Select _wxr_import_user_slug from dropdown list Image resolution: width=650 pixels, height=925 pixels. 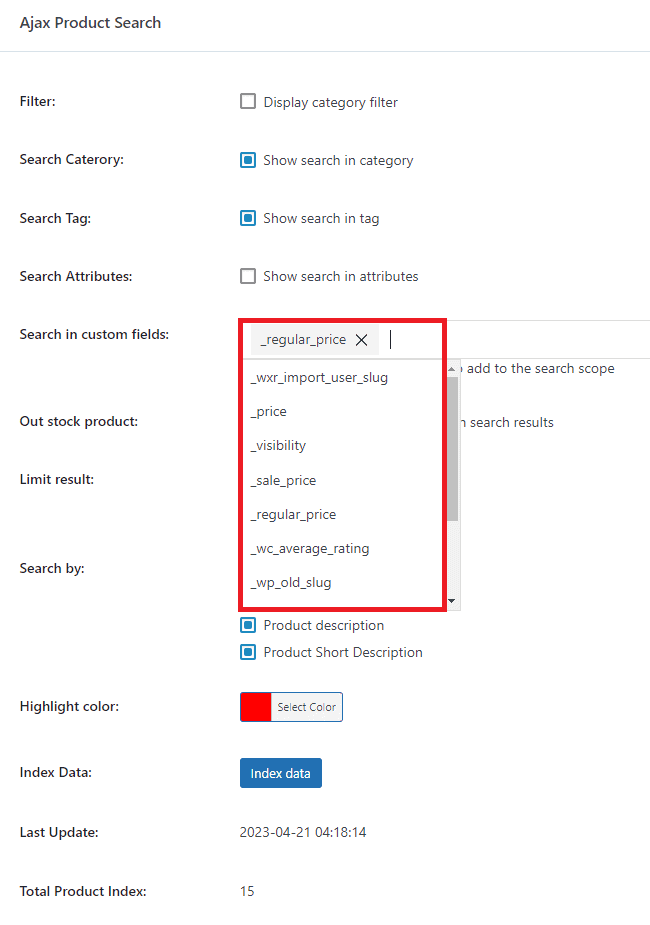click(x=319, y=378)
